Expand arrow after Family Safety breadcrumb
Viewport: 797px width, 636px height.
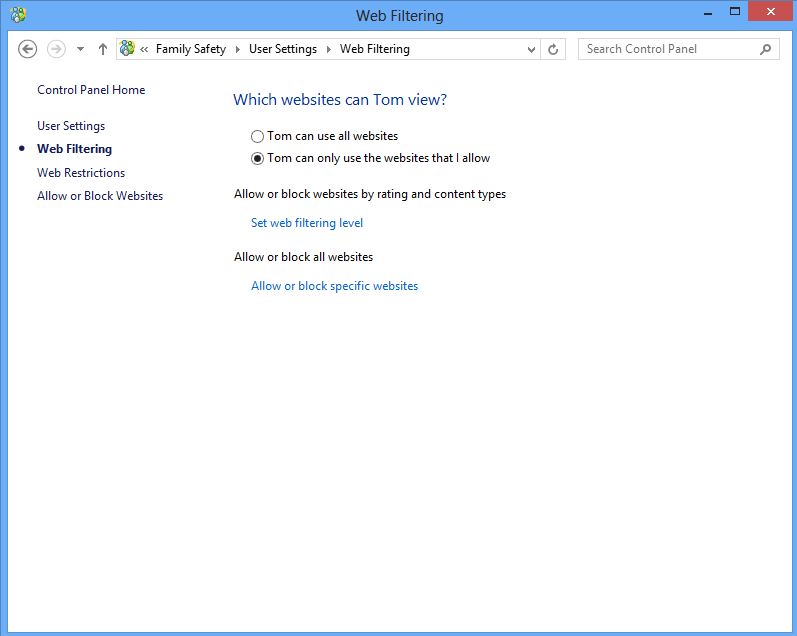click(237, 49)
